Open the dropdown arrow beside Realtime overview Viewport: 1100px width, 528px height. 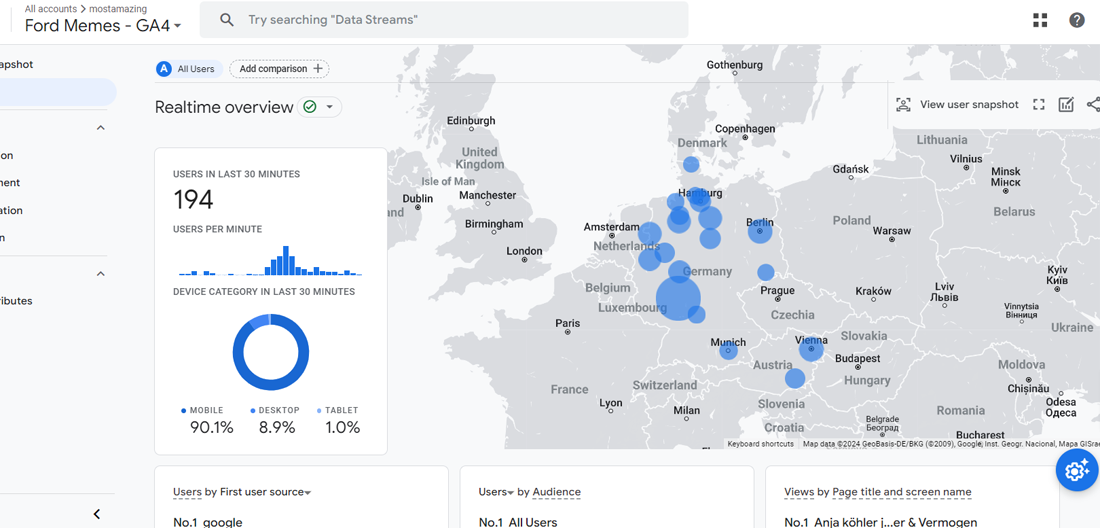coord(330,107)
